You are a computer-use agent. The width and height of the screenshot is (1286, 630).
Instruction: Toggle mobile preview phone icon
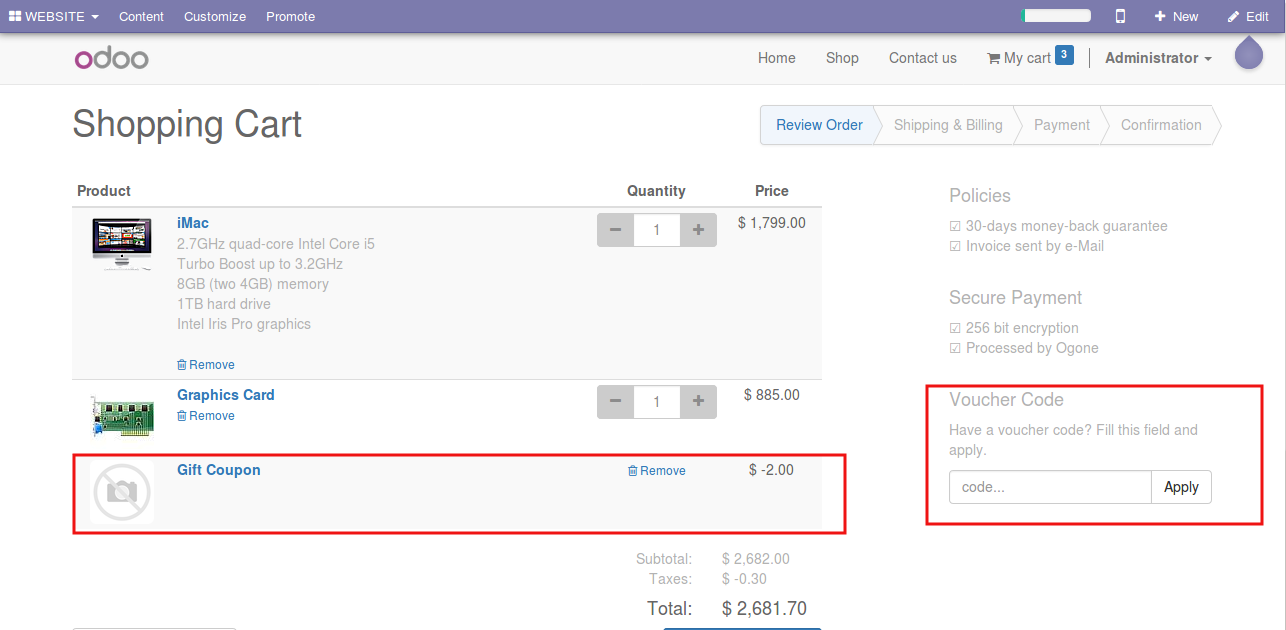coord(1120,16)
